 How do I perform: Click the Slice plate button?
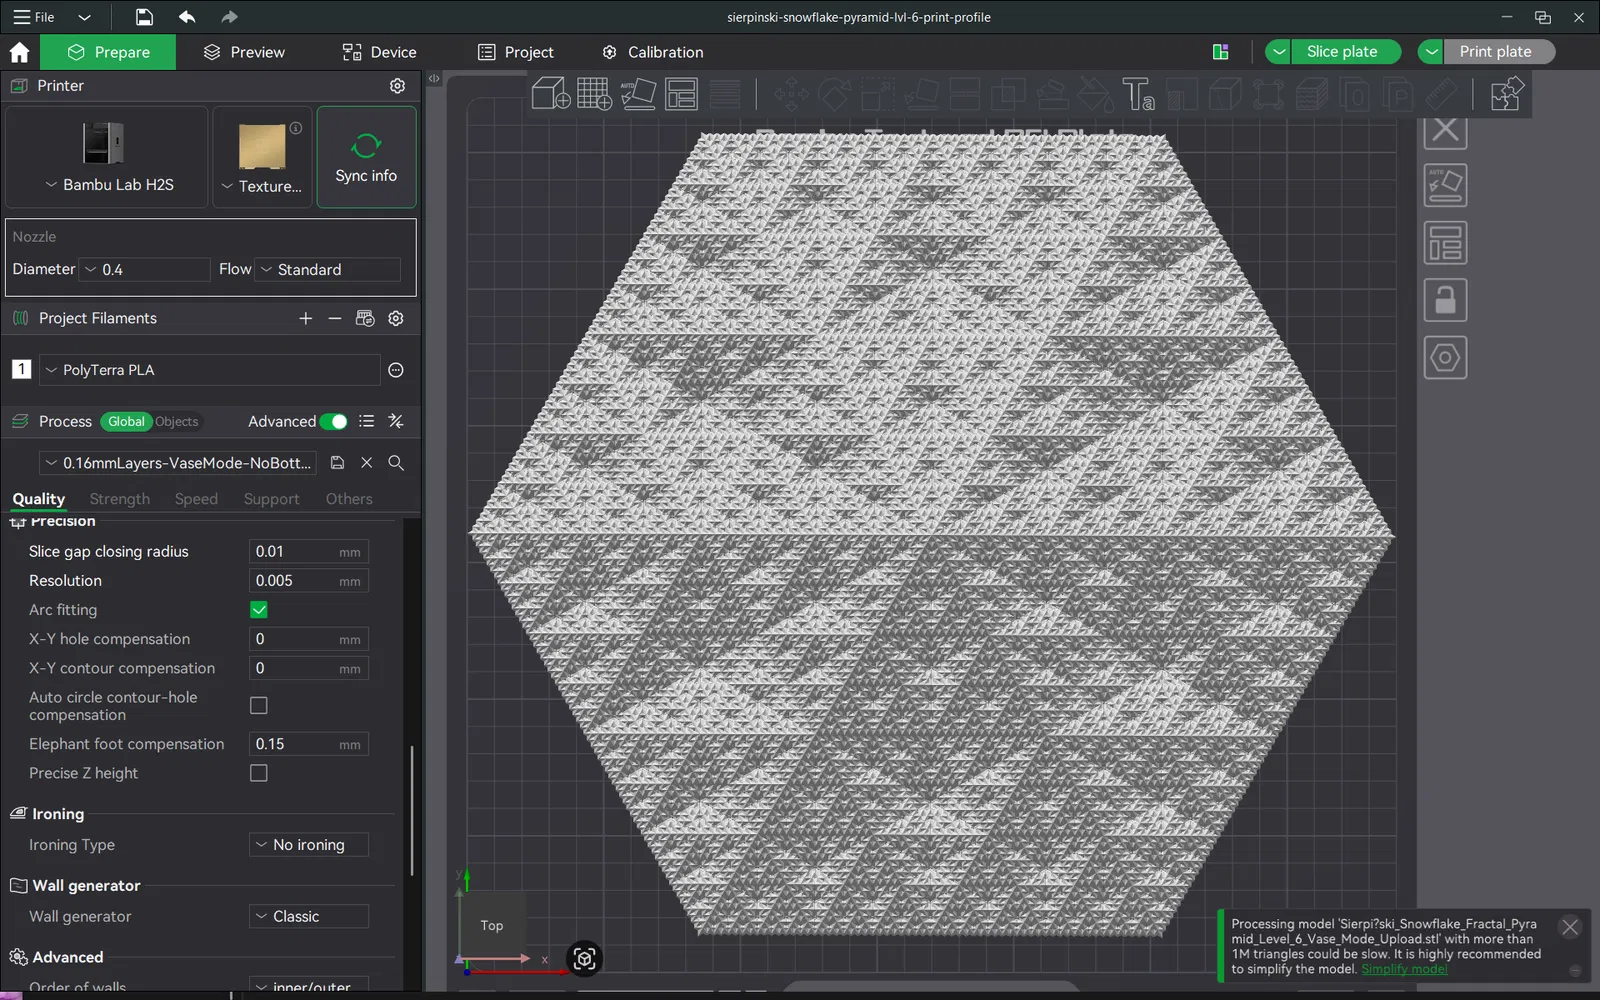[x=1341, y=52]
